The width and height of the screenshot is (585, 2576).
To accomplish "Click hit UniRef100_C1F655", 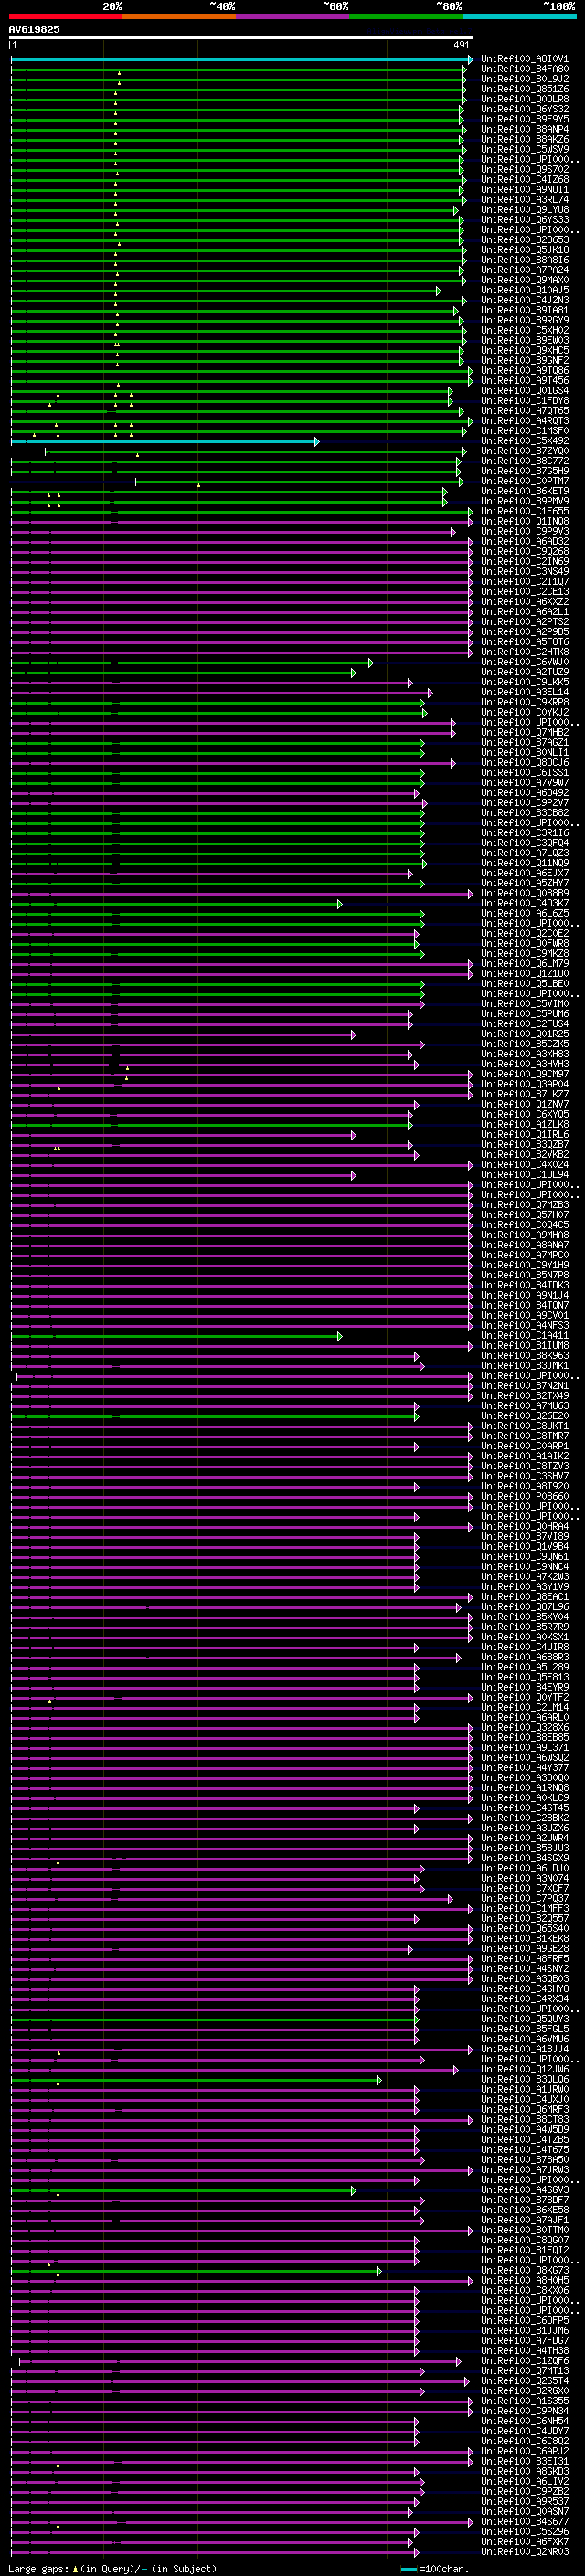I will pyautogui.click(x=525, y=511).
